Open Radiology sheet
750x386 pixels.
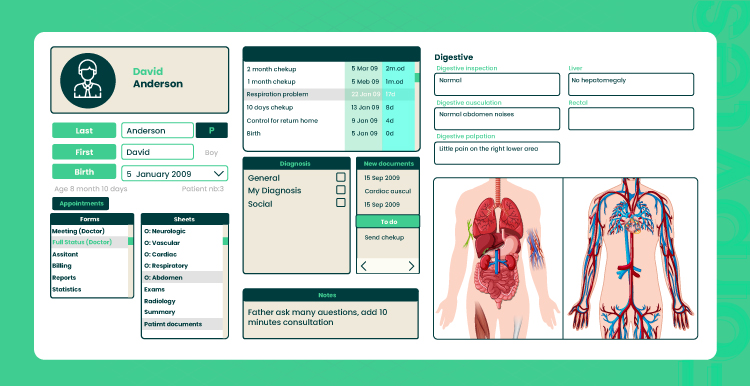183,301
